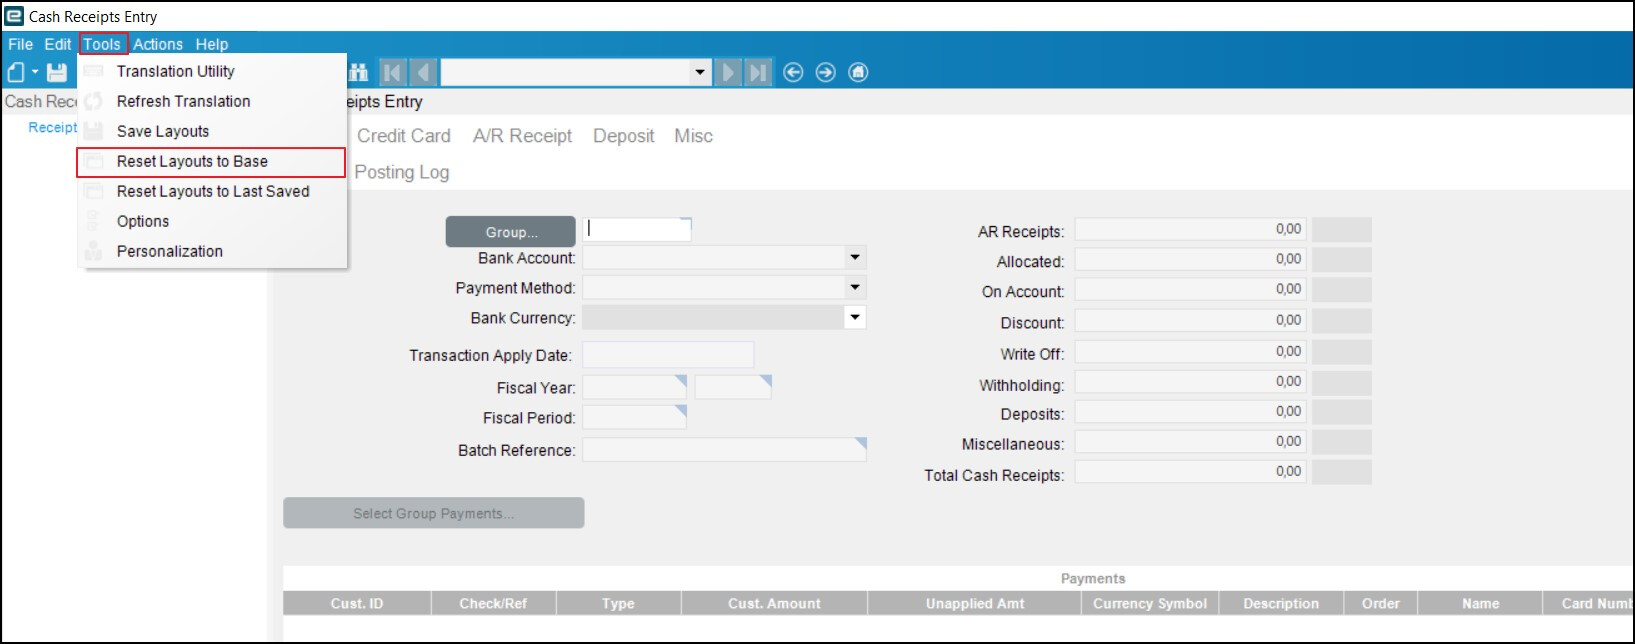Expand the Bank Account dropdown

(855, 257)
